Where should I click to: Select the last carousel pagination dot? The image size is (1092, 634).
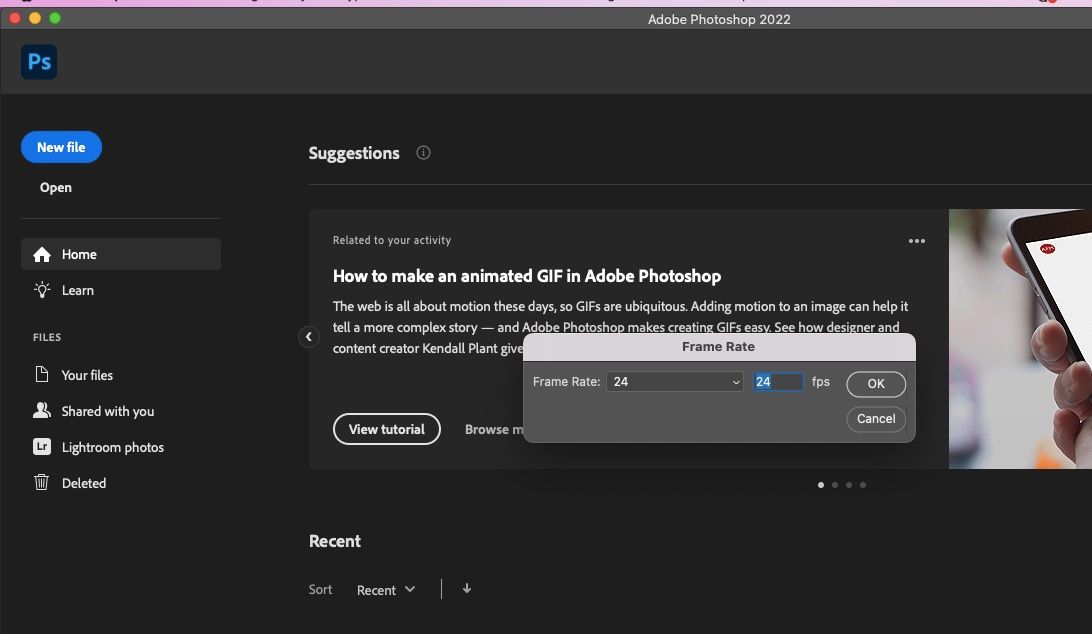click(863, 485)
